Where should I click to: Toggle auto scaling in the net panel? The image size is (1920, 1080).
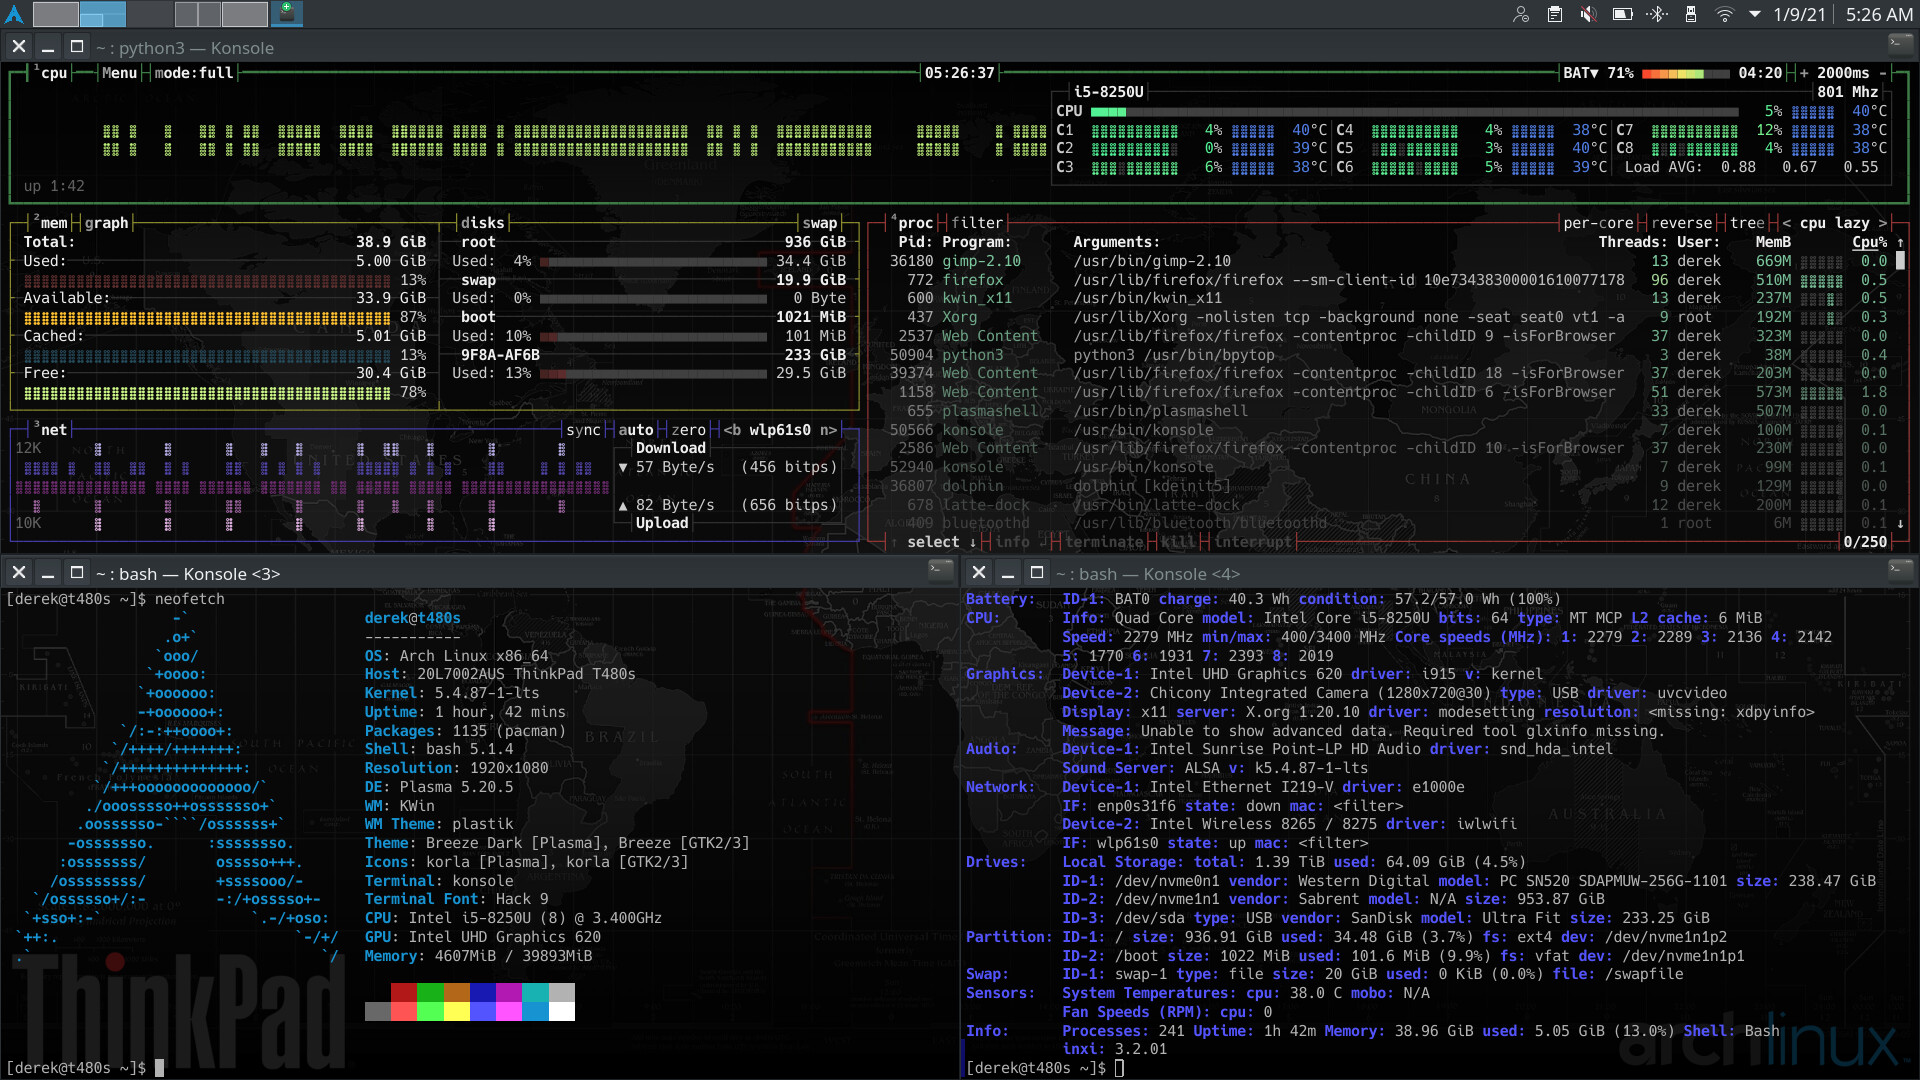point(637,430)
